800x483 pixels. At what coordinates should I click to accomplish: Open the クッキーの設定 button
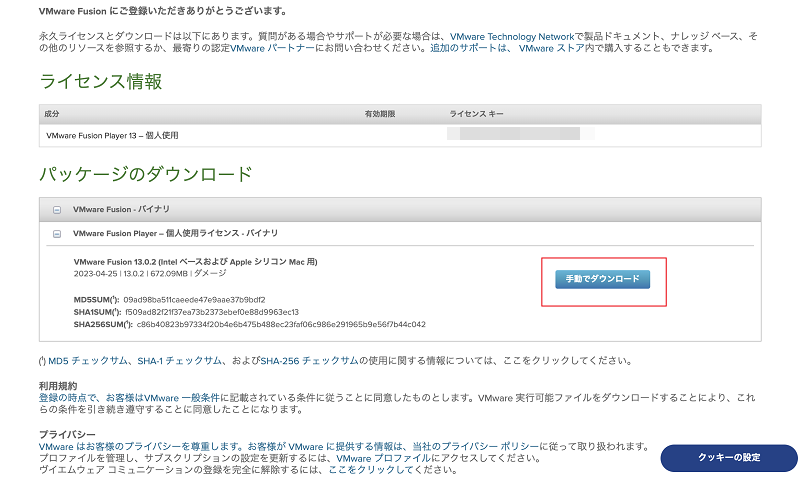[x=729, y=457]
